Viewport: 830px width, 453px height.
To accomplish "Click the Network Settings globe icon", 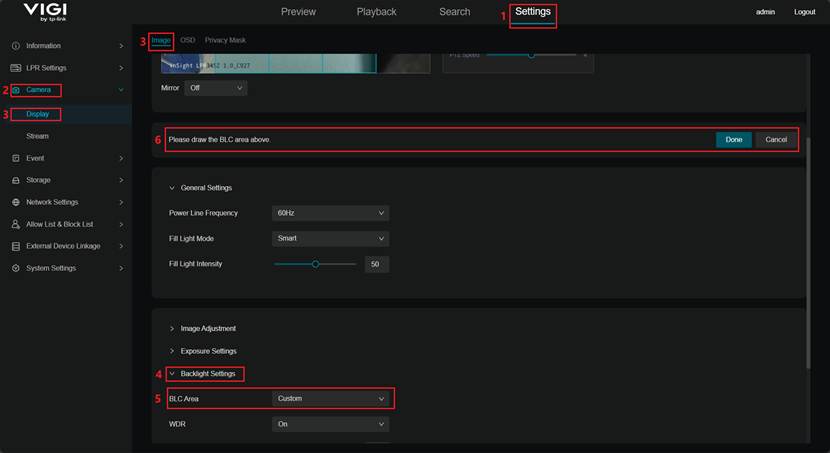I will [x=16, y=202].
